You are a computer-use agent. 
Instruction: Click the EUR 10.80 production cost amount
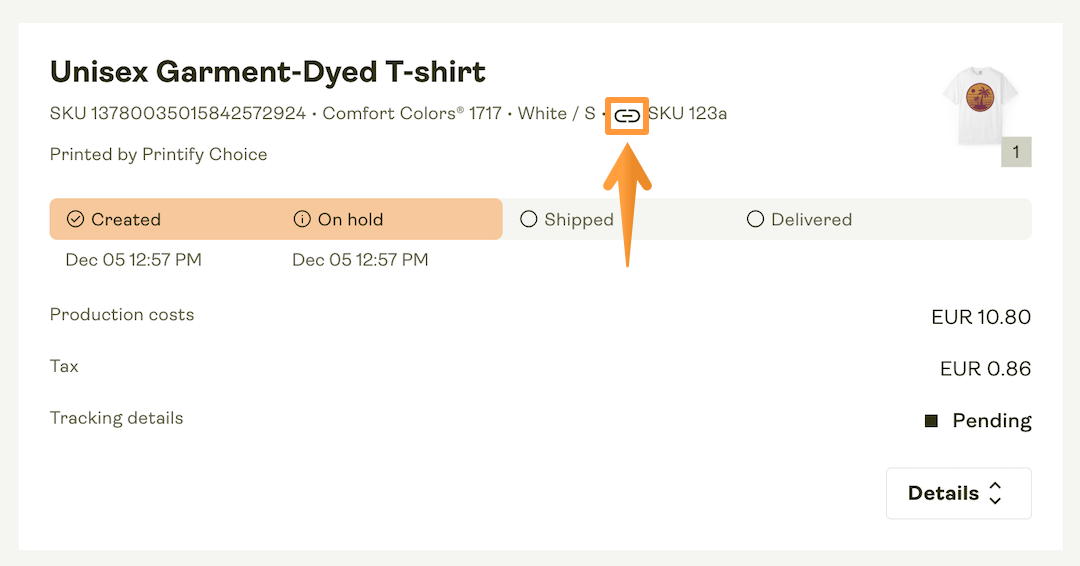[x=980, y=317]
